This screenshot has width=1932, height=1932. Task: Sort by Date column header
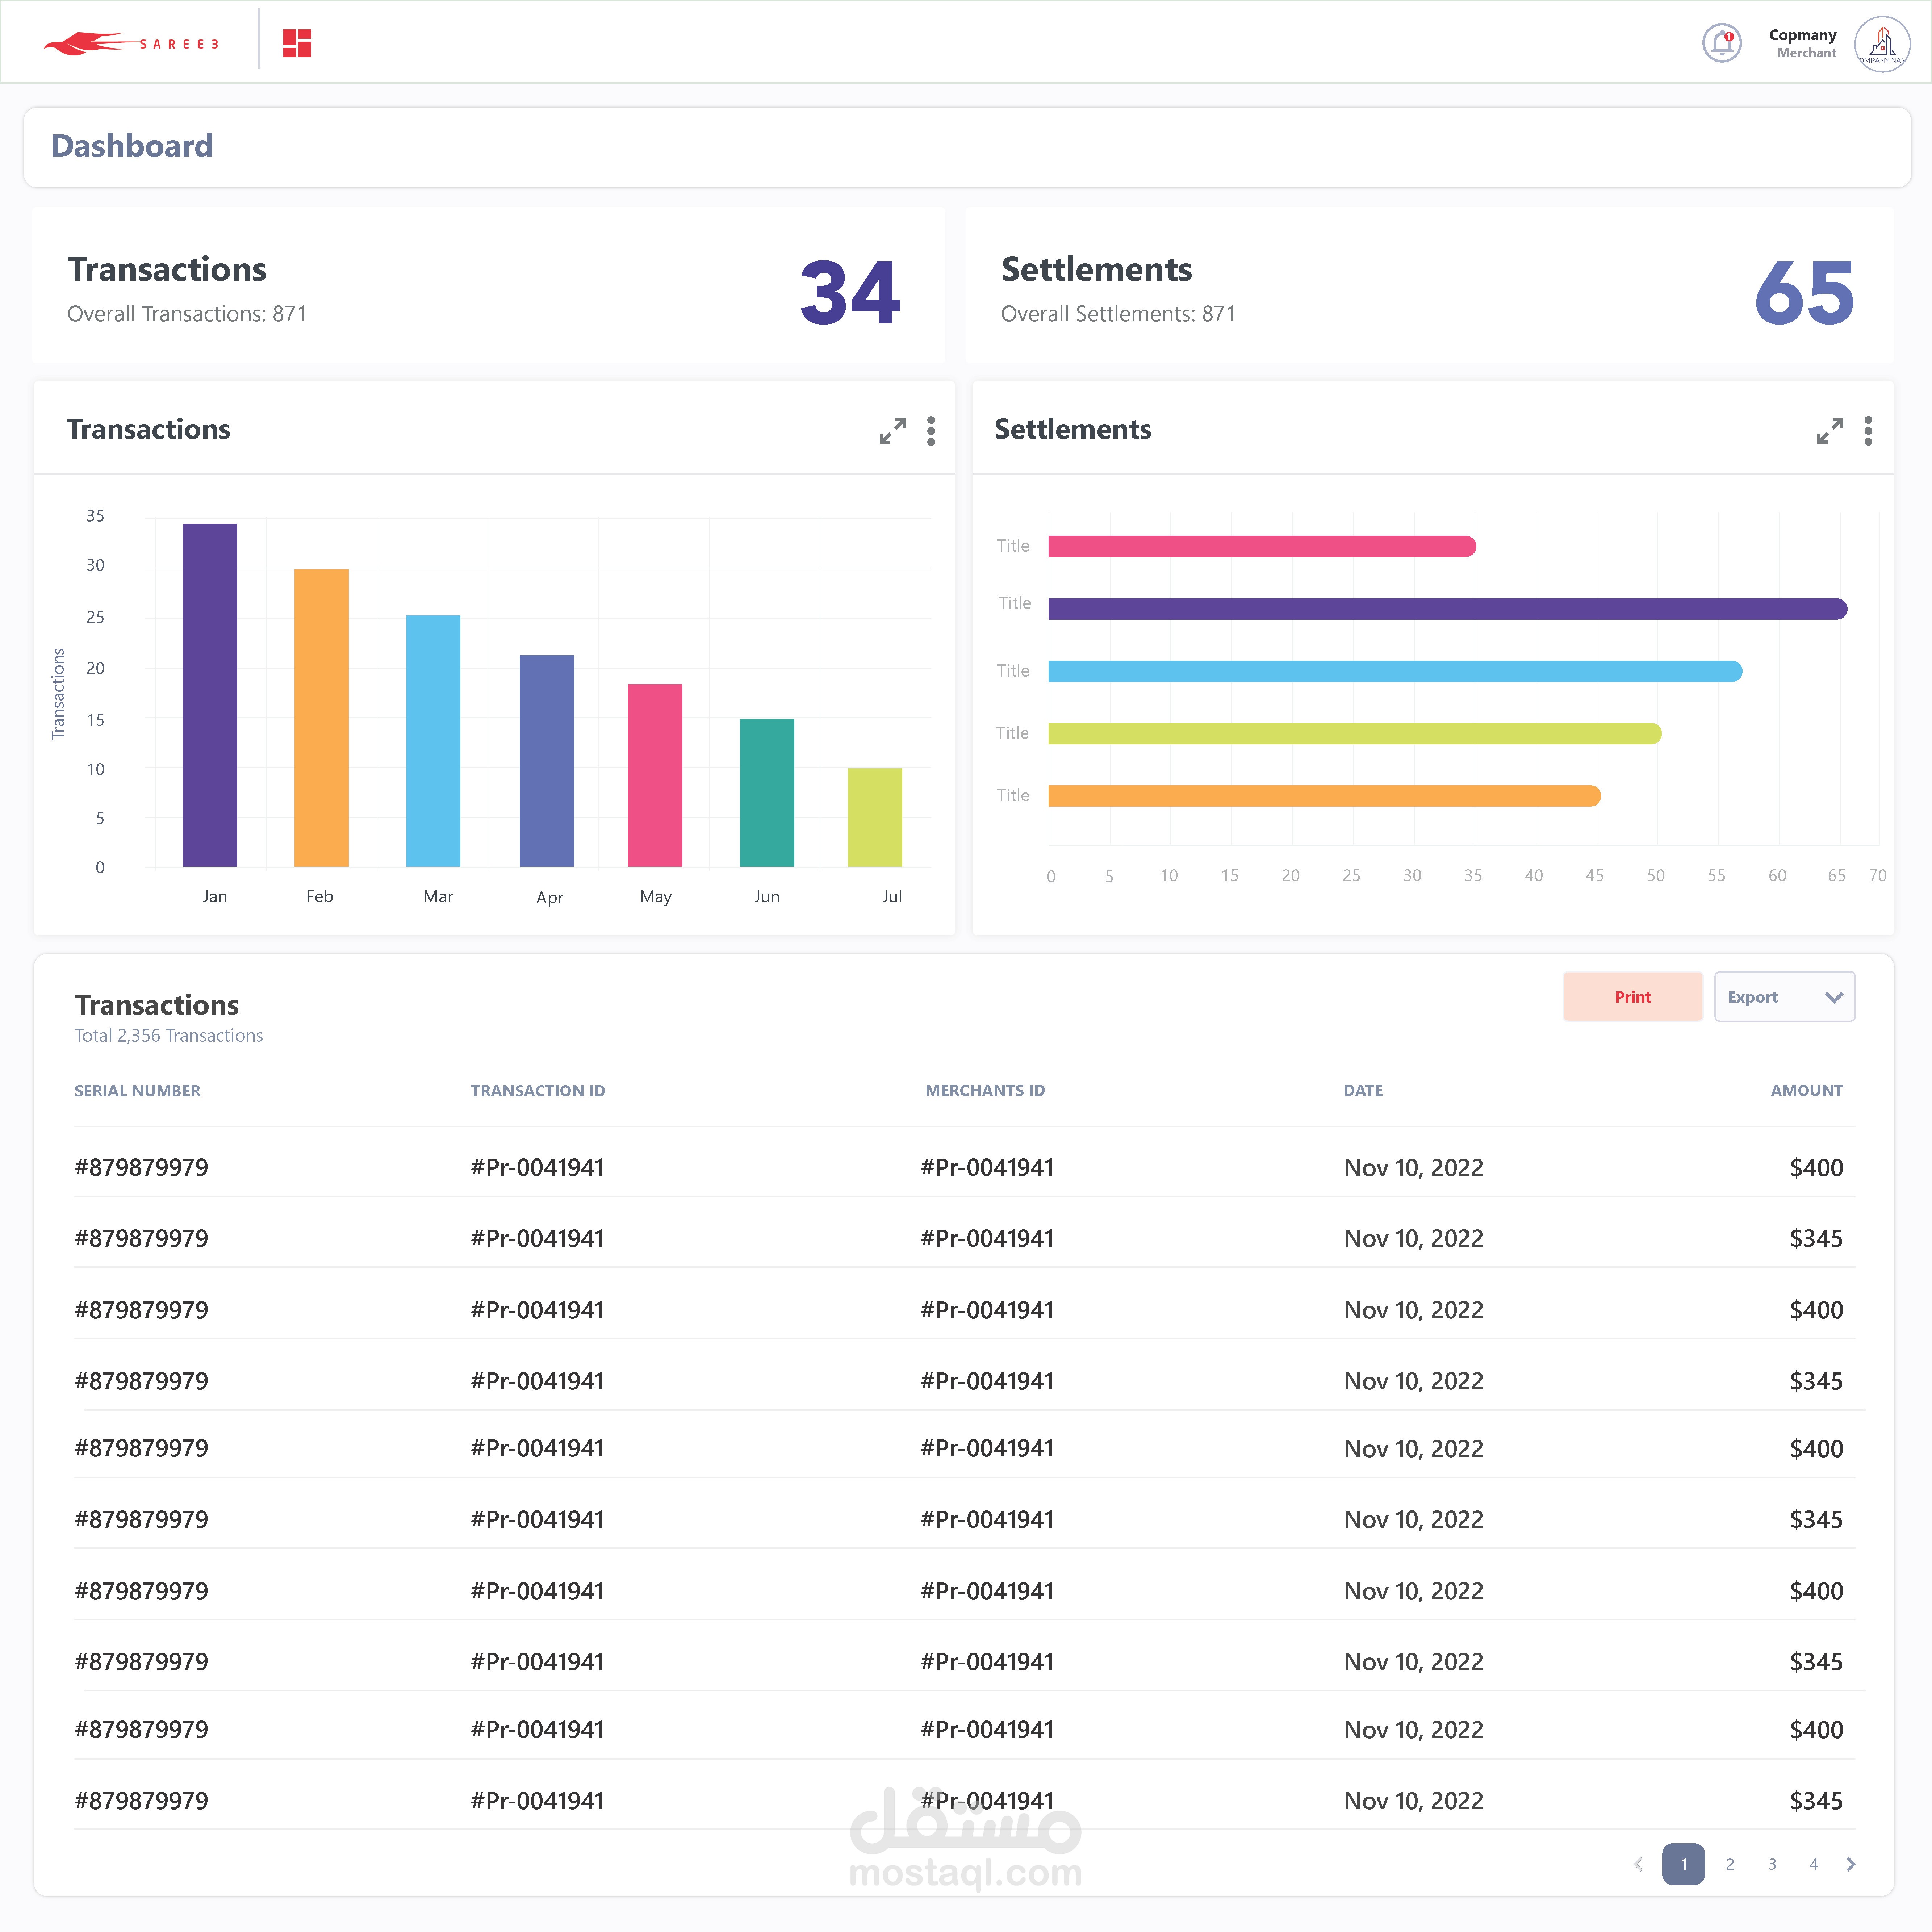pos(1363,1090)
